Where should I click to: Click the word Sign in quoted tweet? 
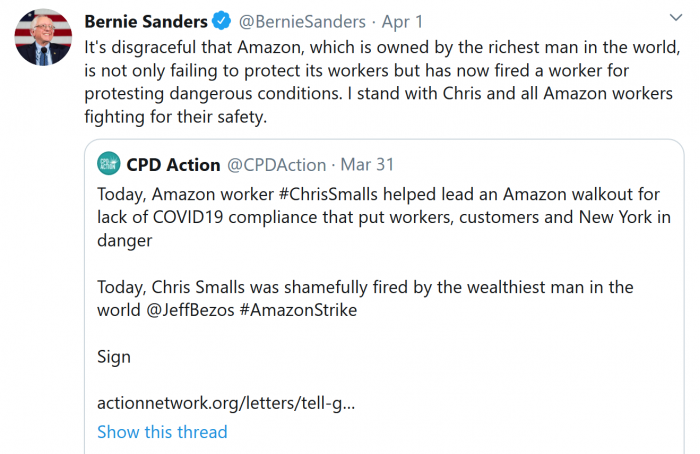point(114,357)
